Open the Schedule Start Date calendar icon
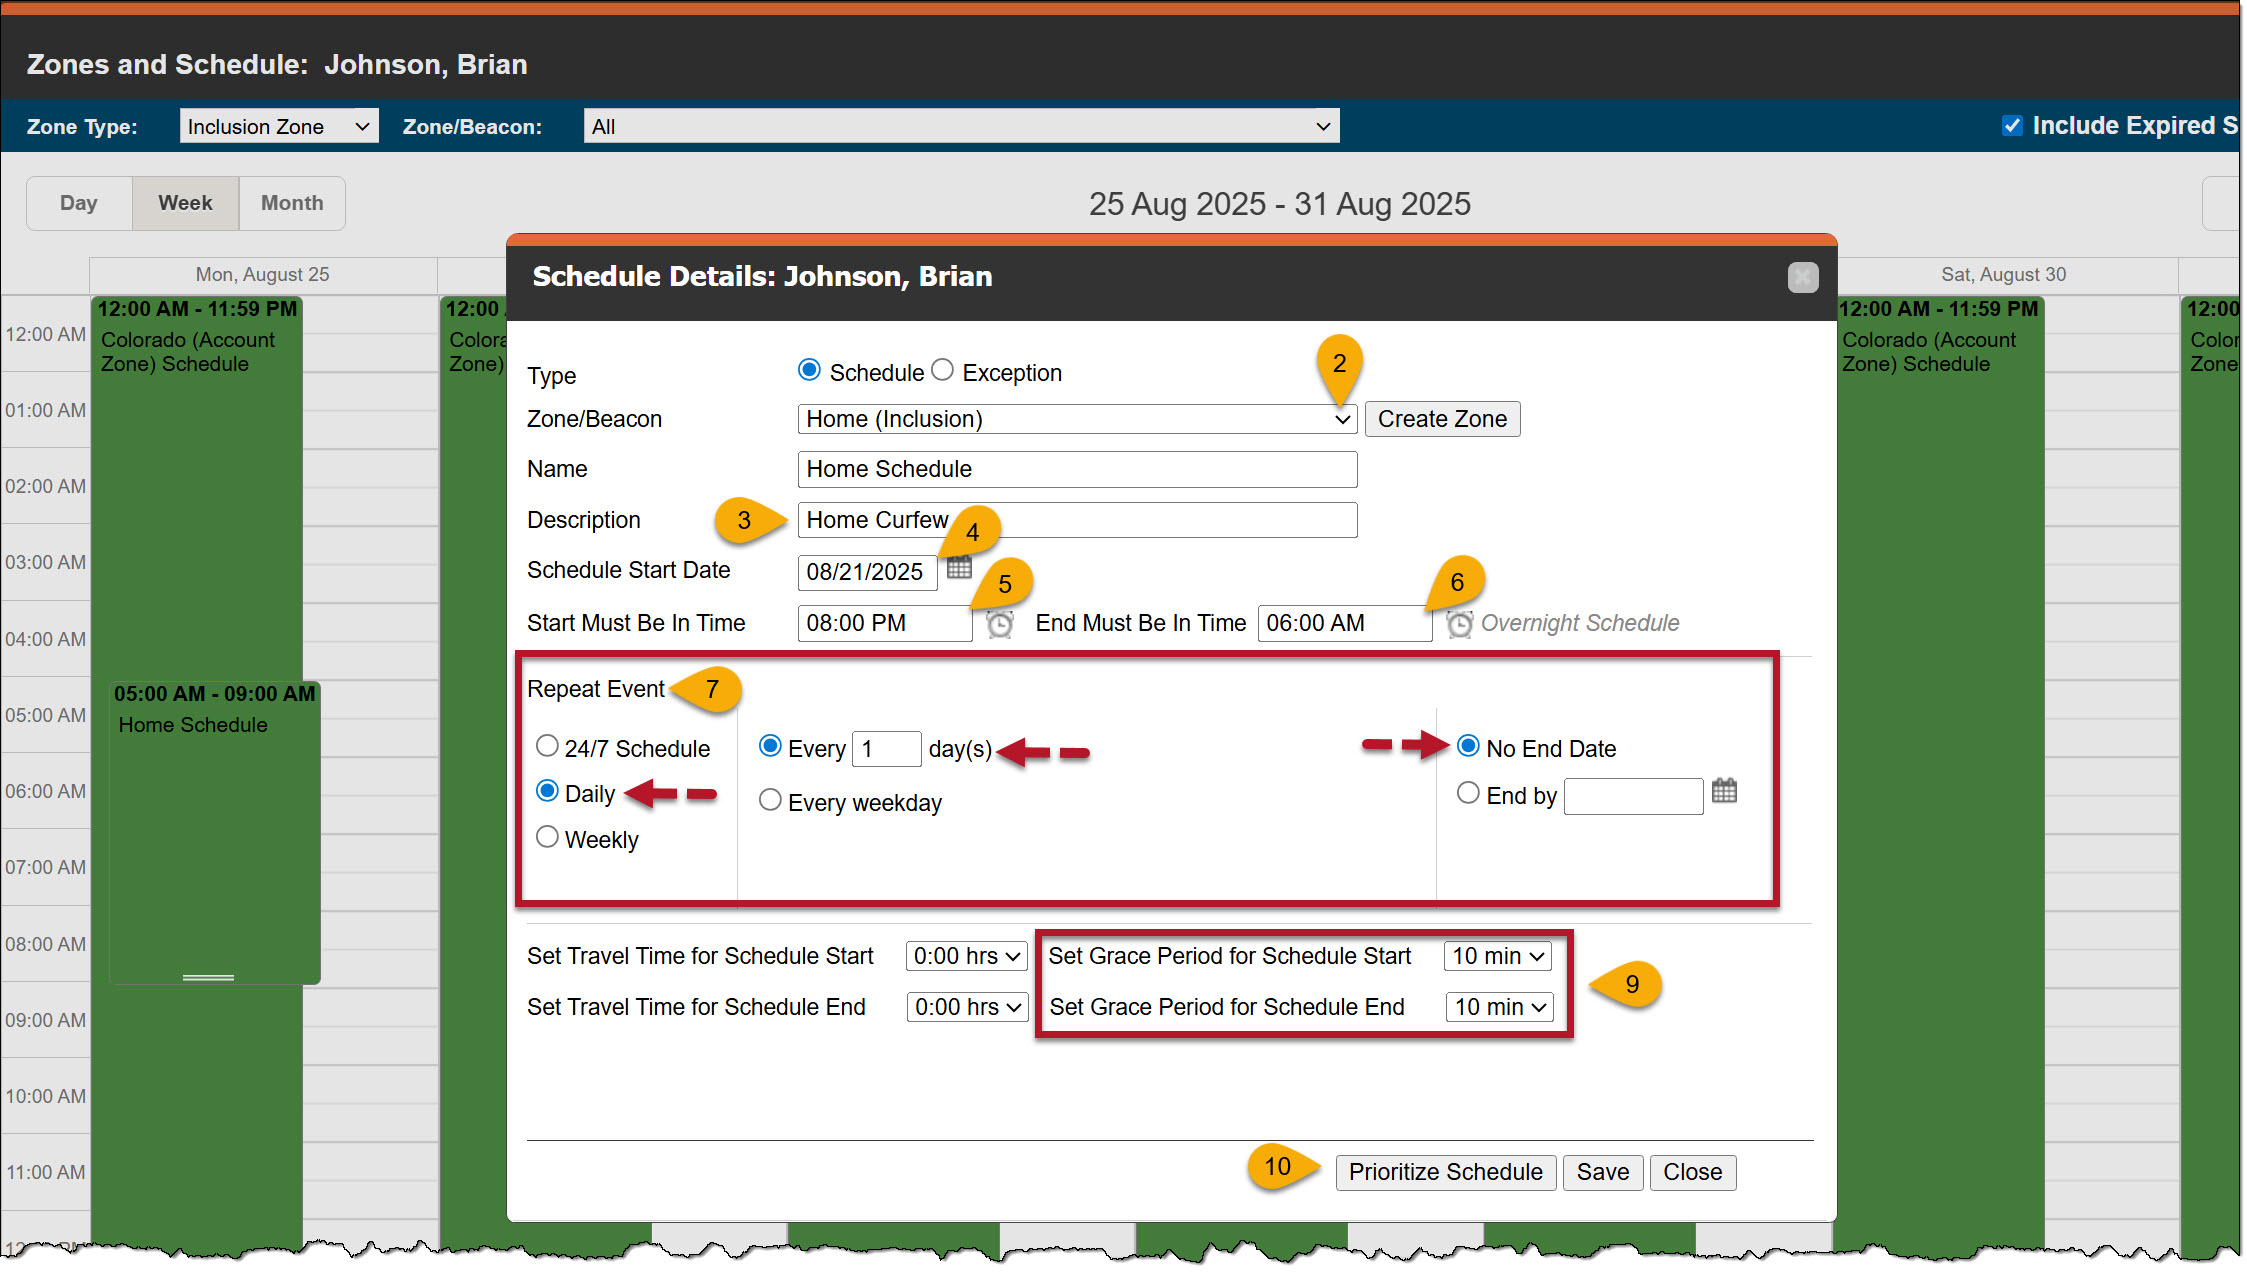The height and width of the screenshot is (1277, 2247). (959, 569)
